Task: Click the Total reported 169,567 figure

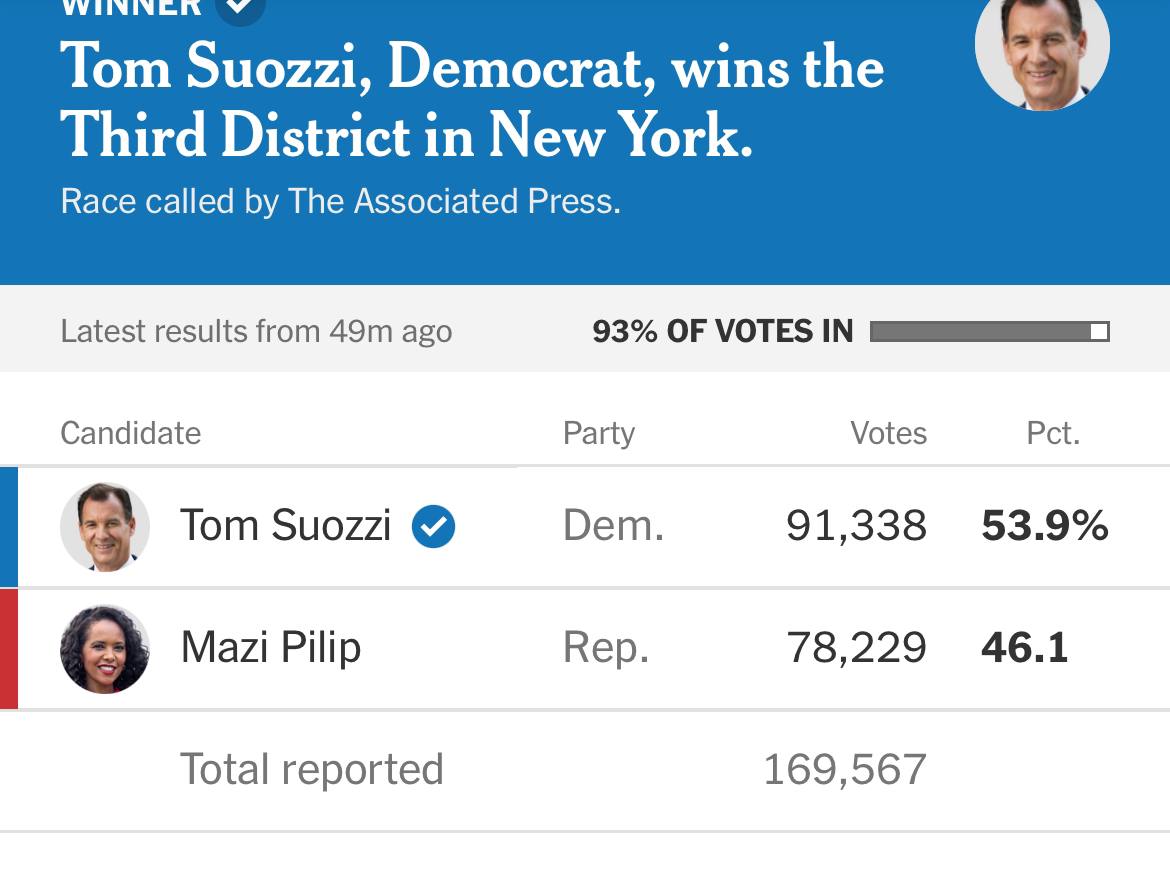Action: [844, 770]
